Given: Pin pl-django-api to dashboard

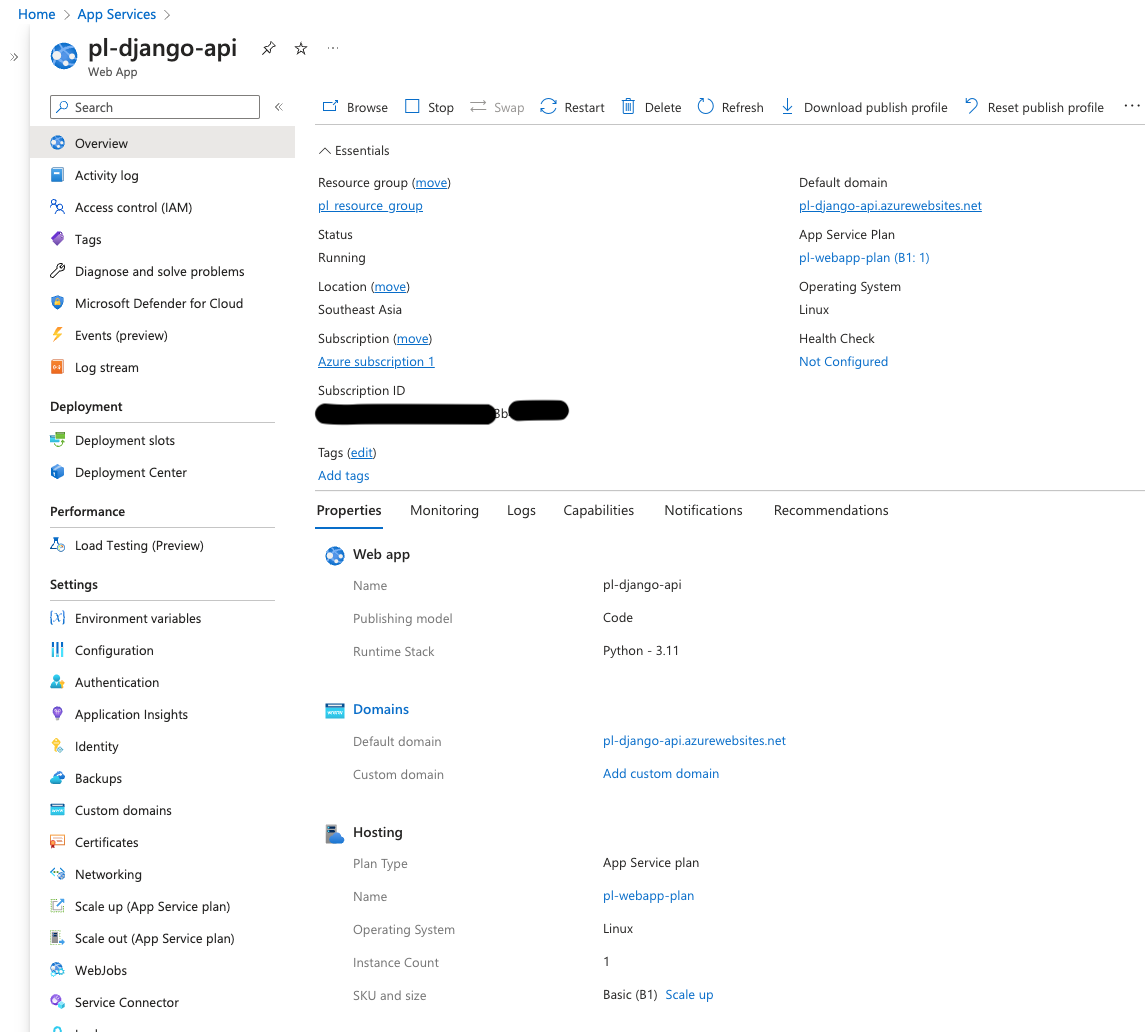Looking at the screenshot, I should tap(269, 48).
